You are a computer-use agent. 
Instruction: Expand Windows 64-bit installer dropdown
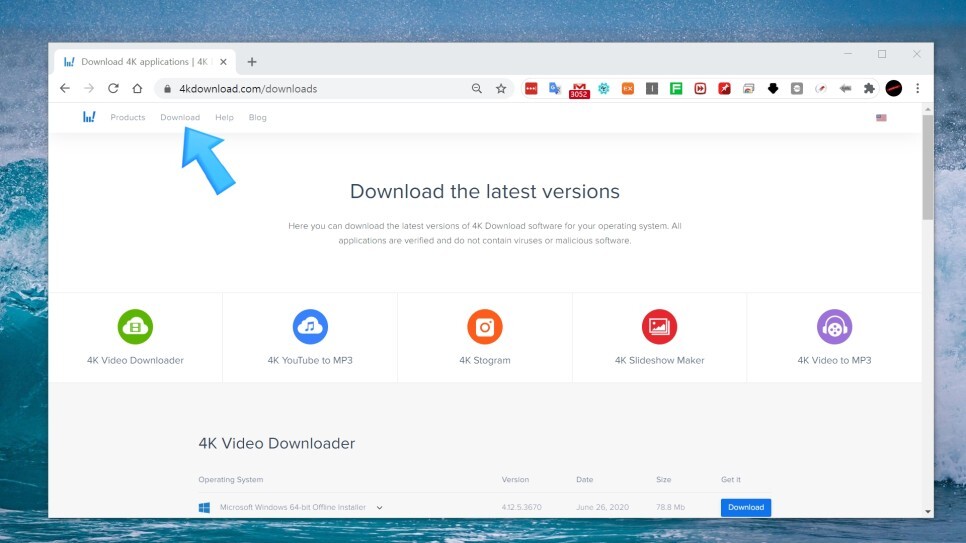point(380,507)
